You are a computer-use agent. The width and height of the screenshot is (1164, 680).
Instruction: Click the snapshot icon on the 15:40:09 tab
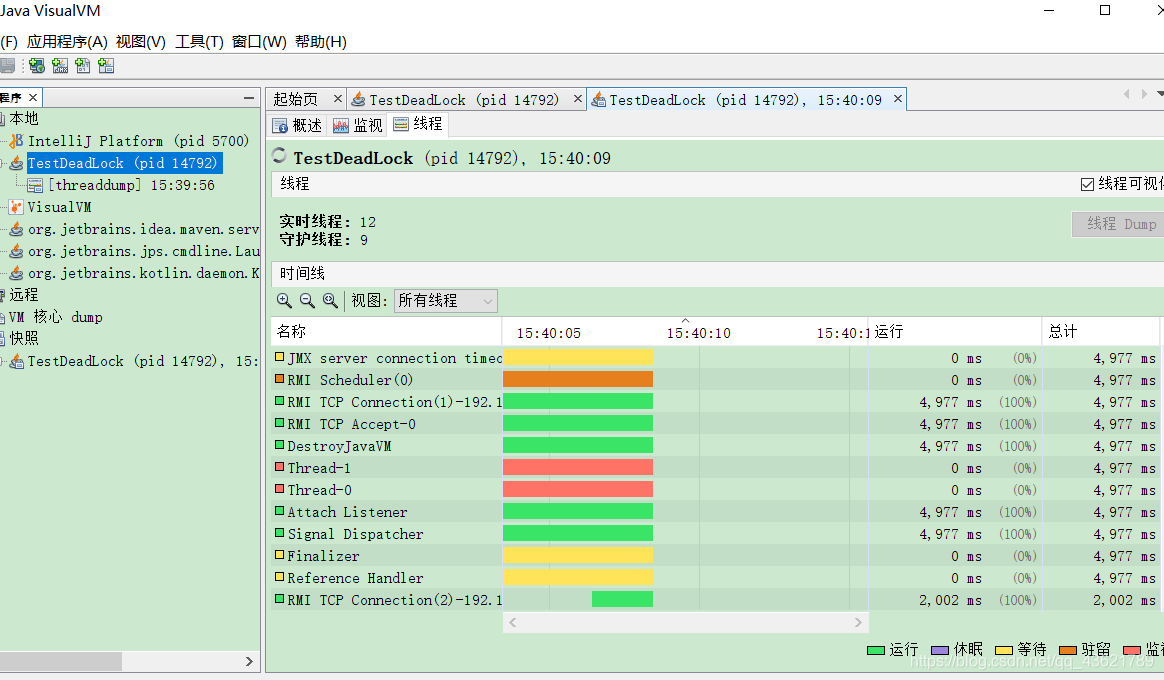coord(598,99)
